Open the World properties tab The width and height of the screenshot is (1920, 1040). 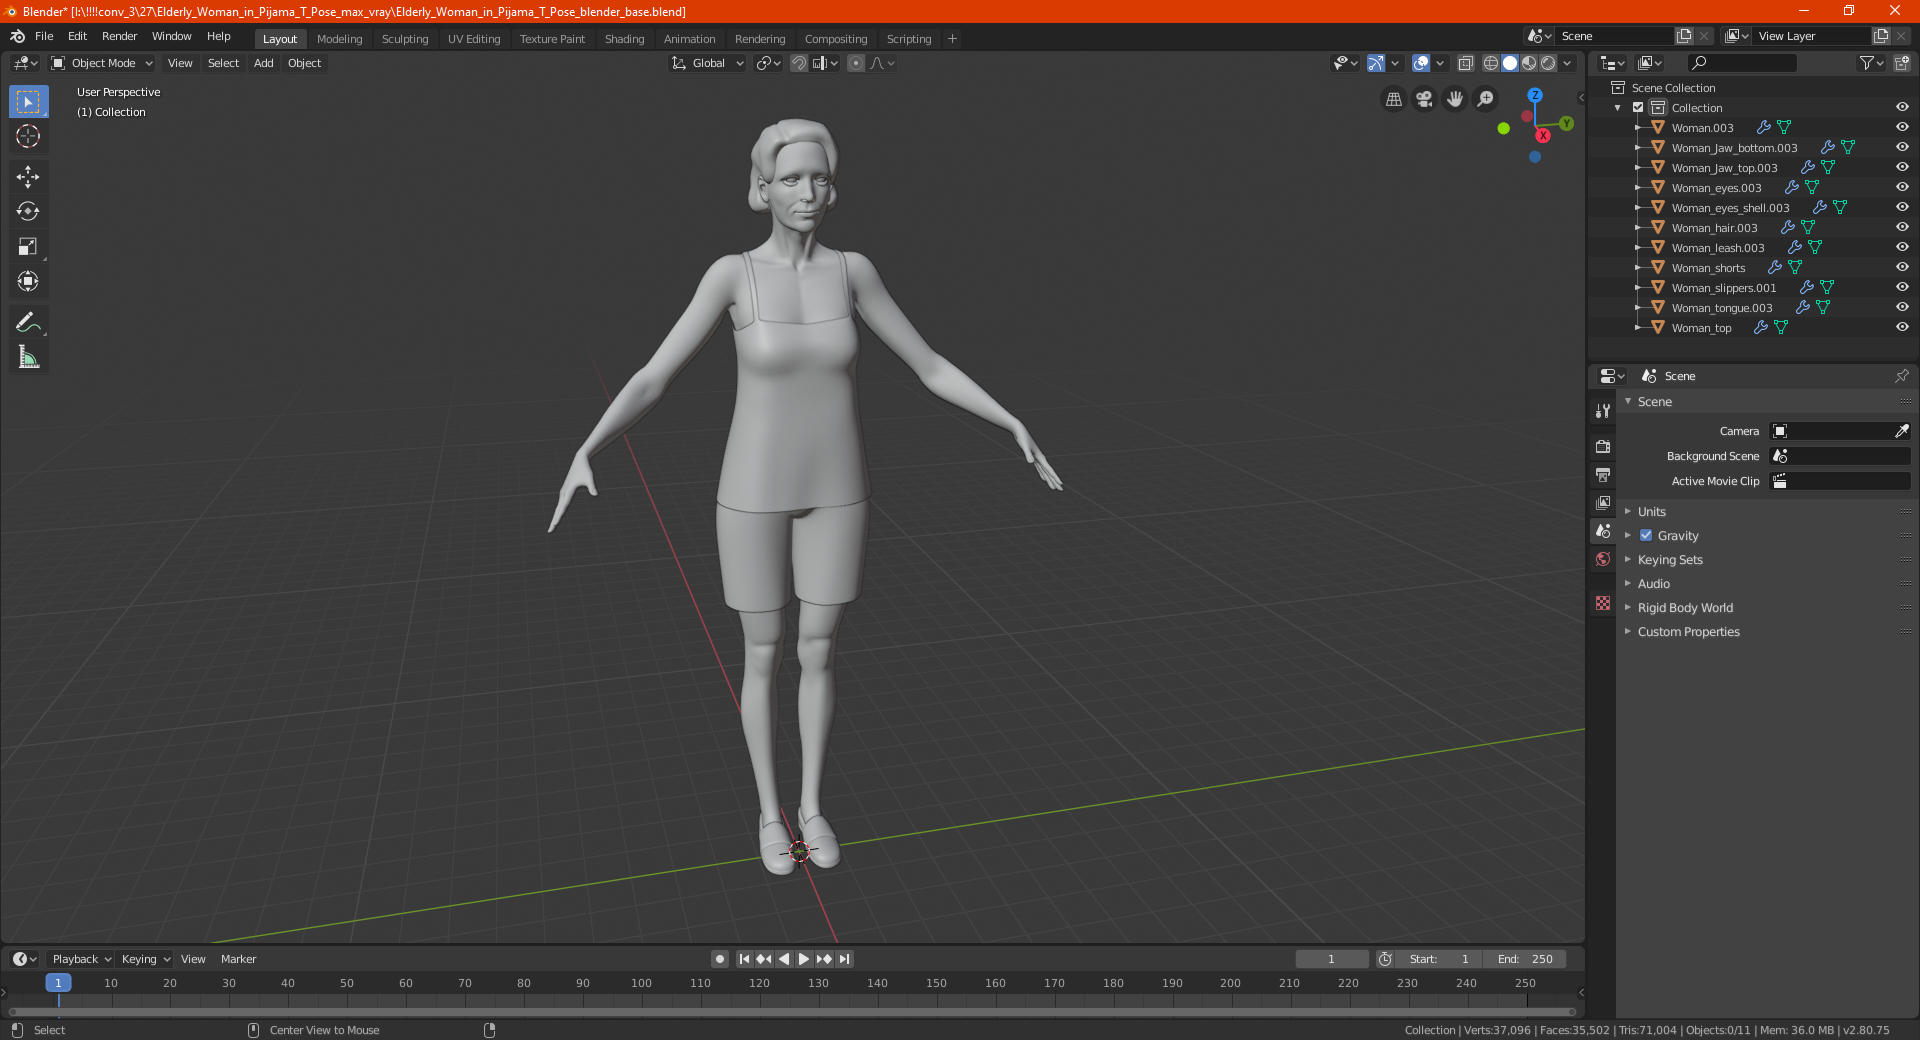point(1603,559)
